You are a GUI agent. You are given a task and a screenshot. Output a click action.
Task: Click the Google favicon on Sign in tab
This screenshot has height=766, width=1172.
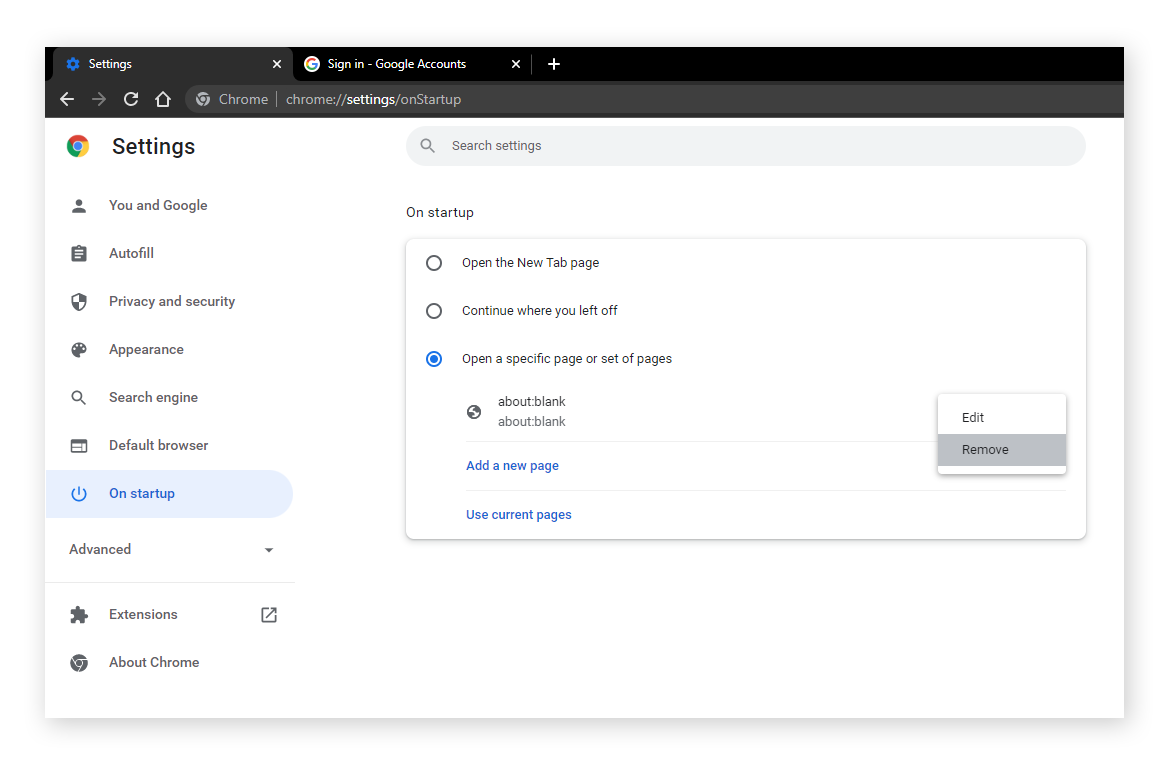[x=312, y=64]
